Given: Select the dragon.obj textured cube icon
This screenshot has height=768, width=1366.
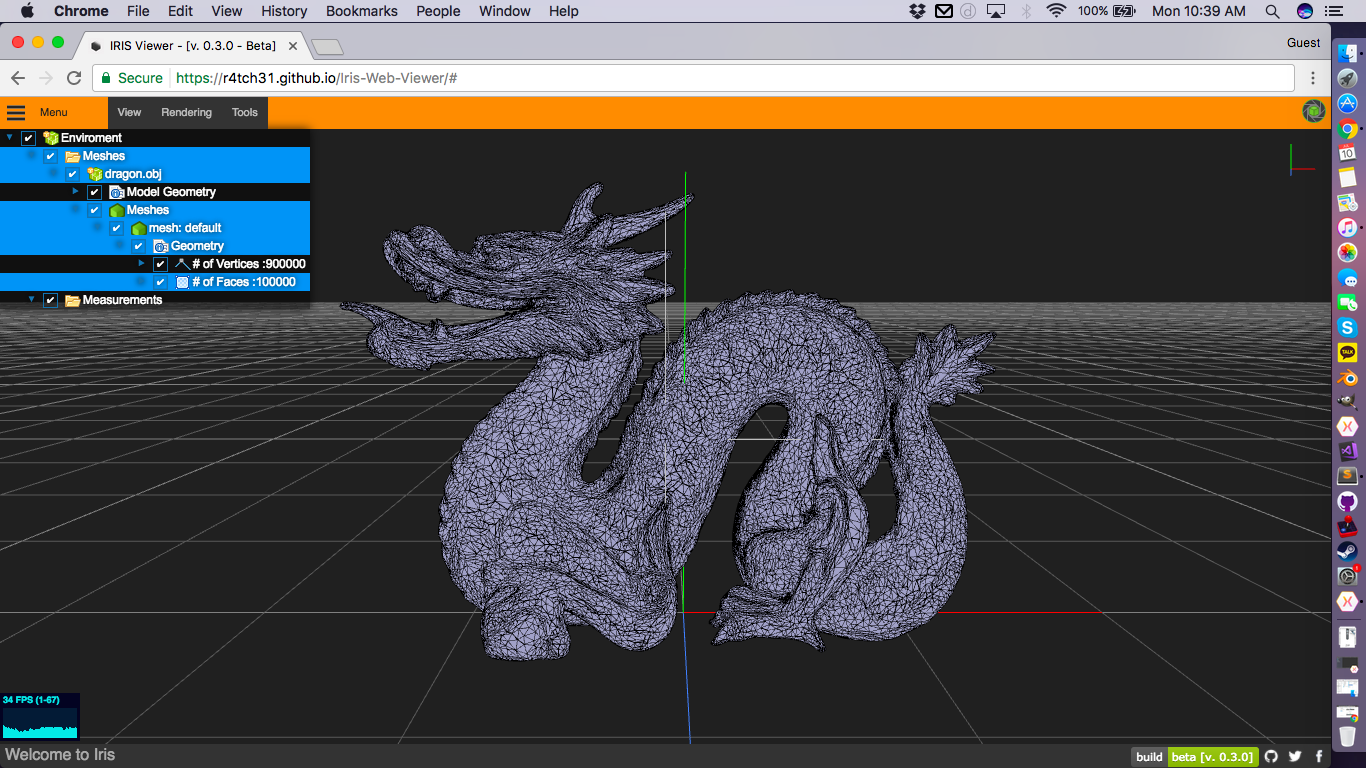Looking at the screenshot, I should tap(94, 173).
